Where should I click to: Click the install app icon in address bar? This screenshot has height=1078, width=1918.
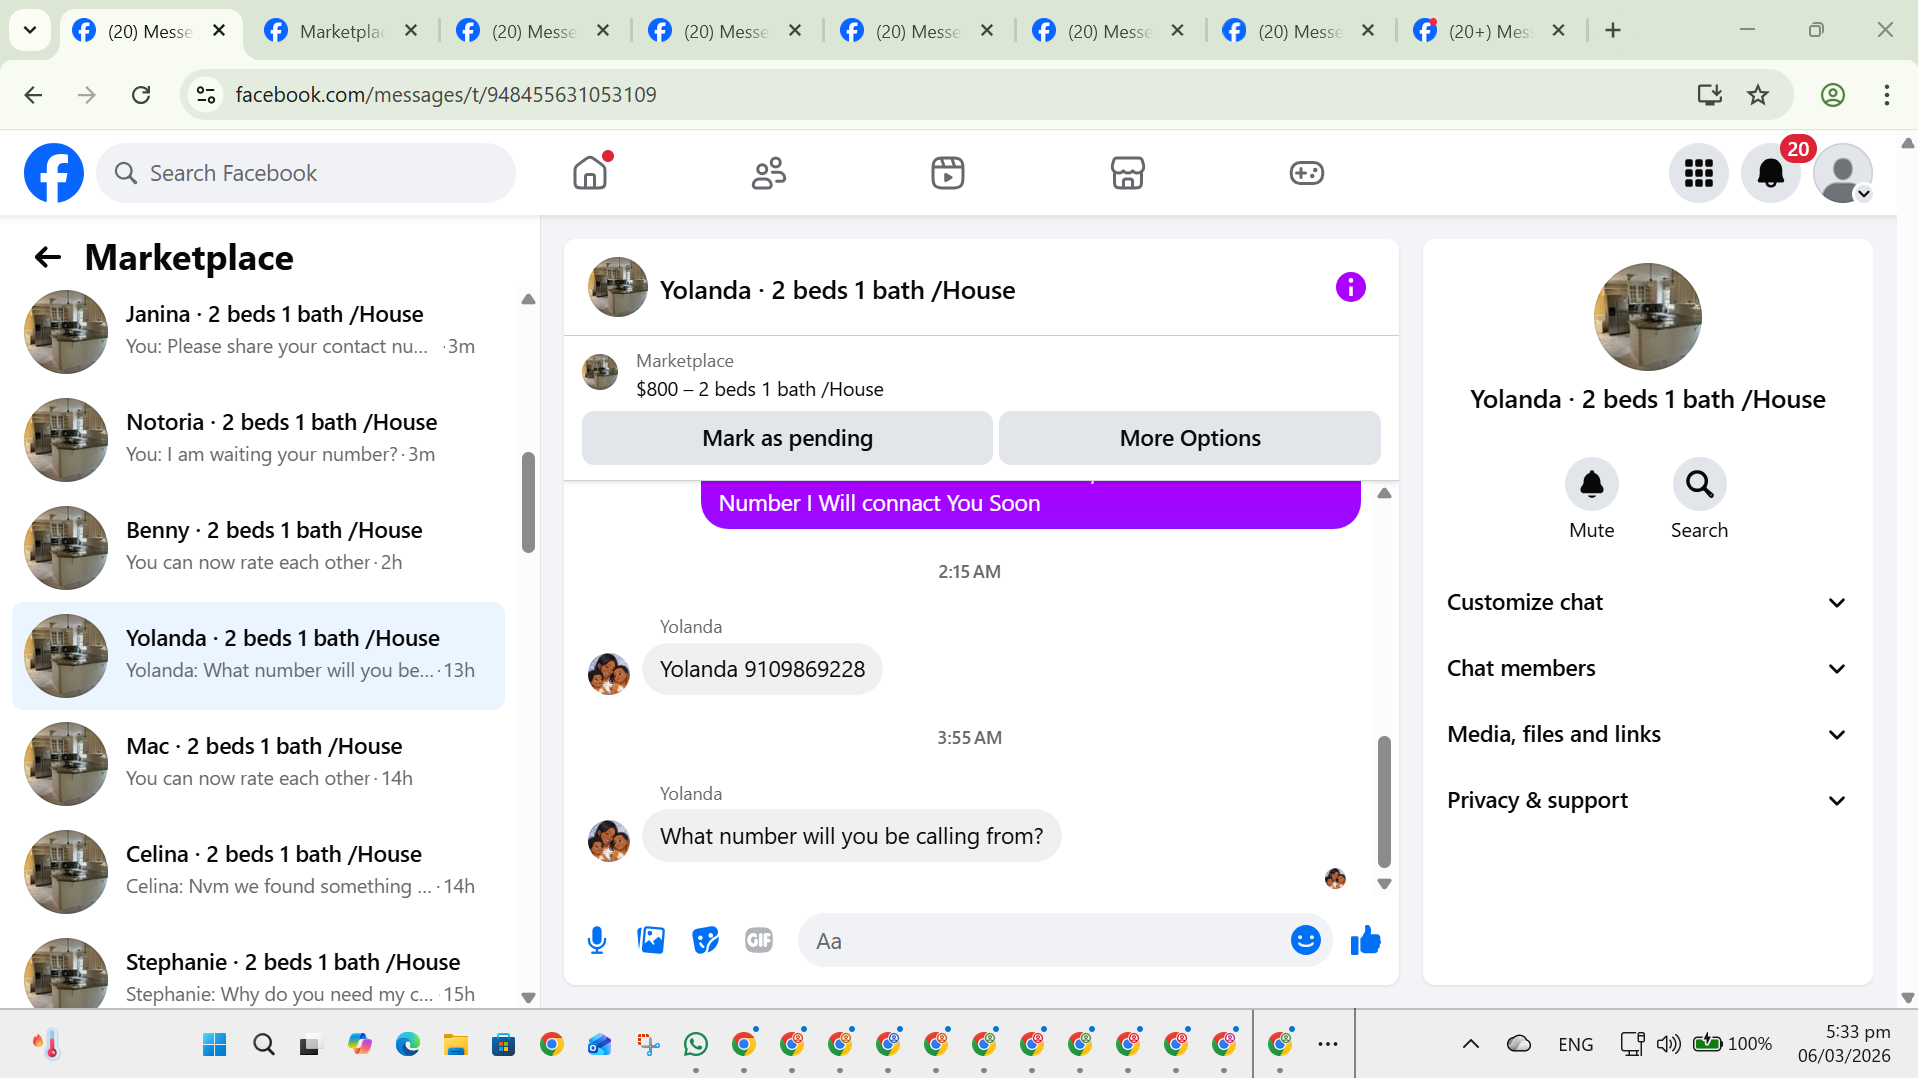point(1709,95)
